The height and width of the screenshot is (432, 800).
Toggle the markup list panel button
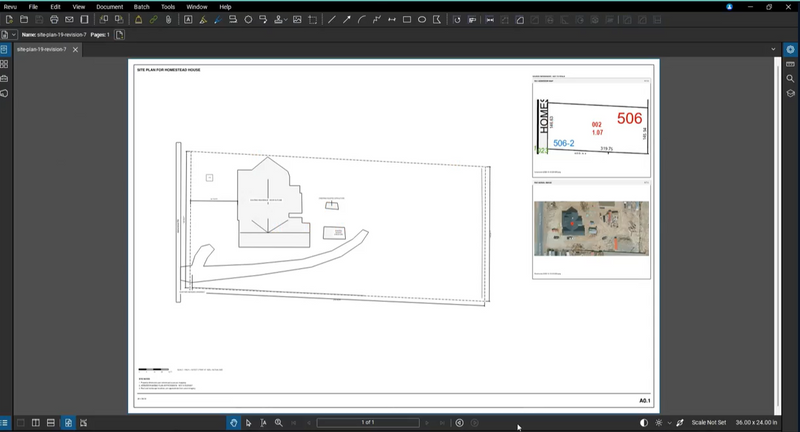click(x=4, y=423)
